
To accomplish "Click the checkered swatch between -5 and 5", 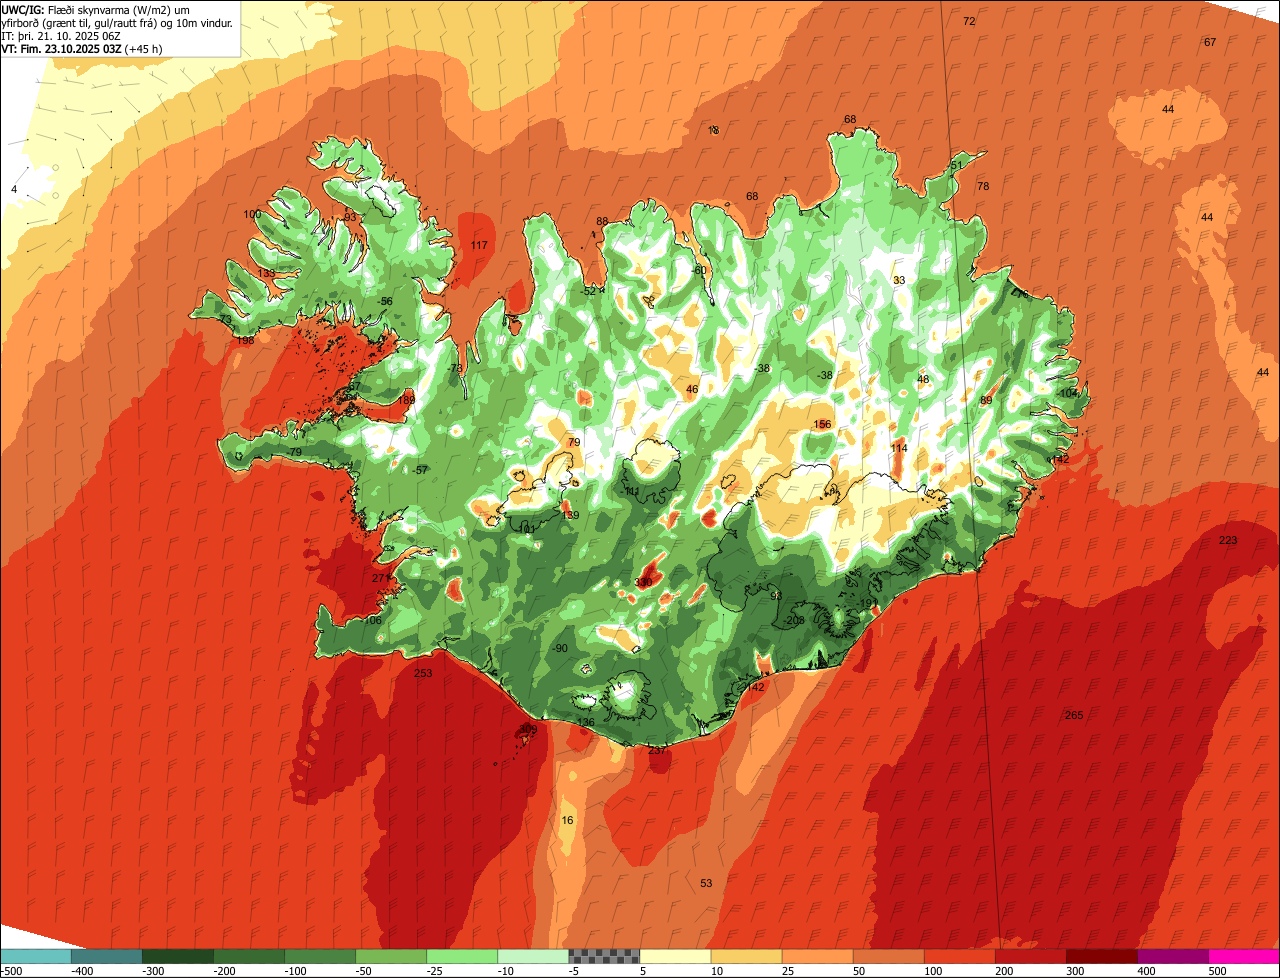I will [603, 956].
